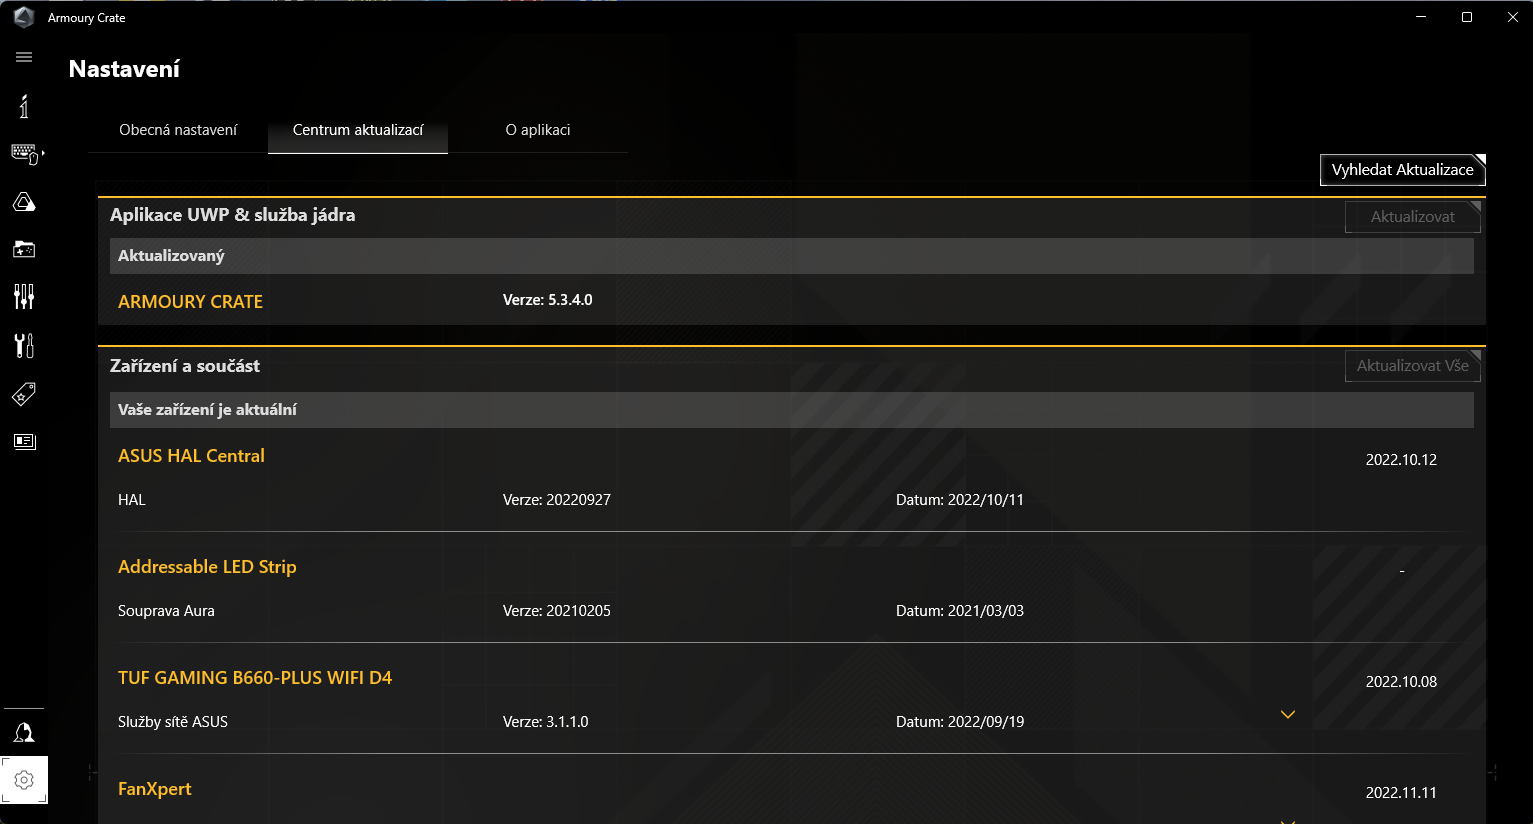Click the ASUS HAL Central entry title

(191, 456)
